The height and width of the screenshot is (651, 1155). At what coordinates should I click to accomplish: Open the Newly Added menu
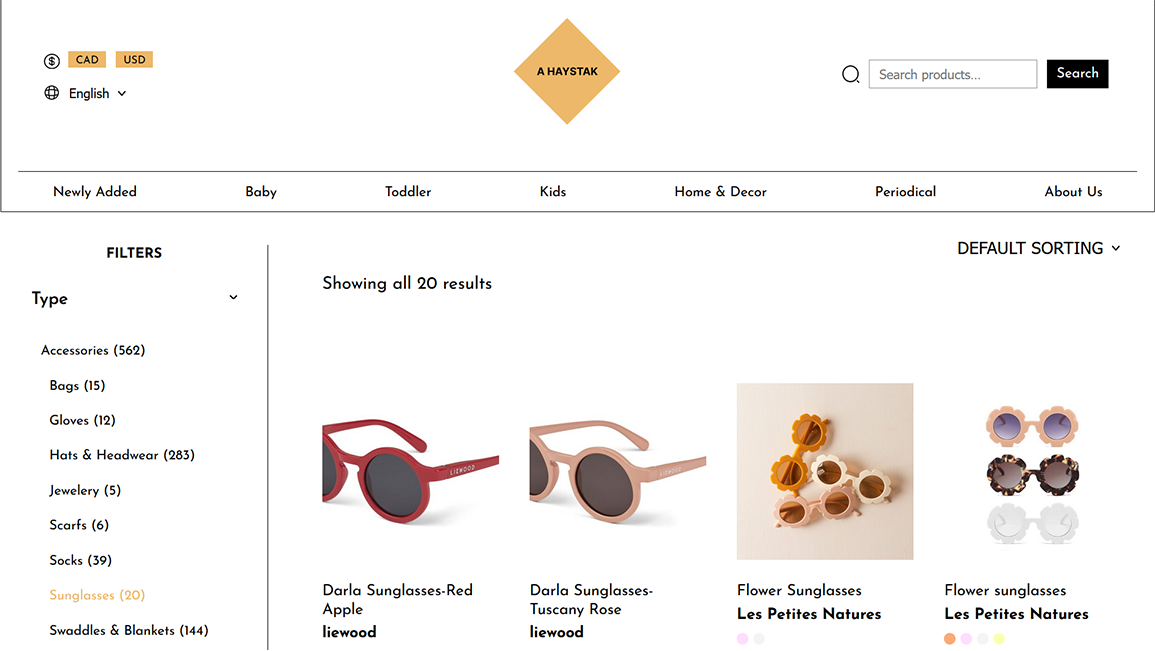tap(95, 192)
